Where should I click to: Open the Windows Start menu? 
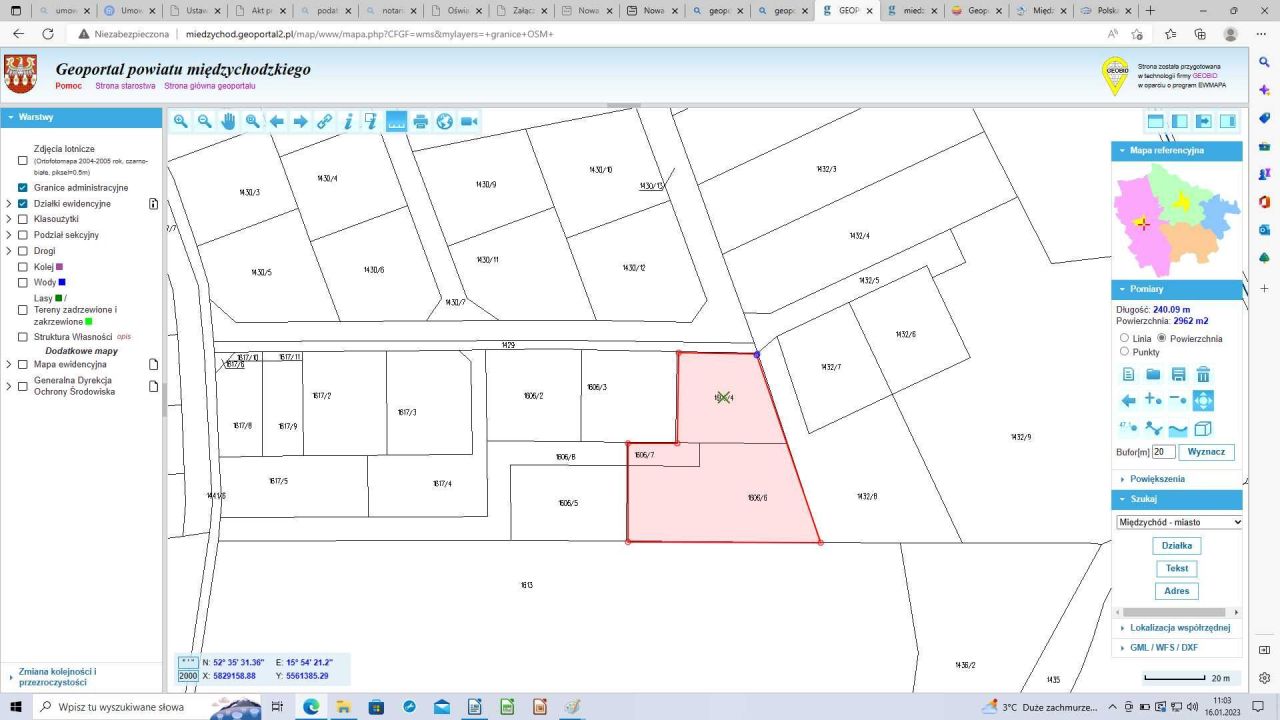[16, 707]
